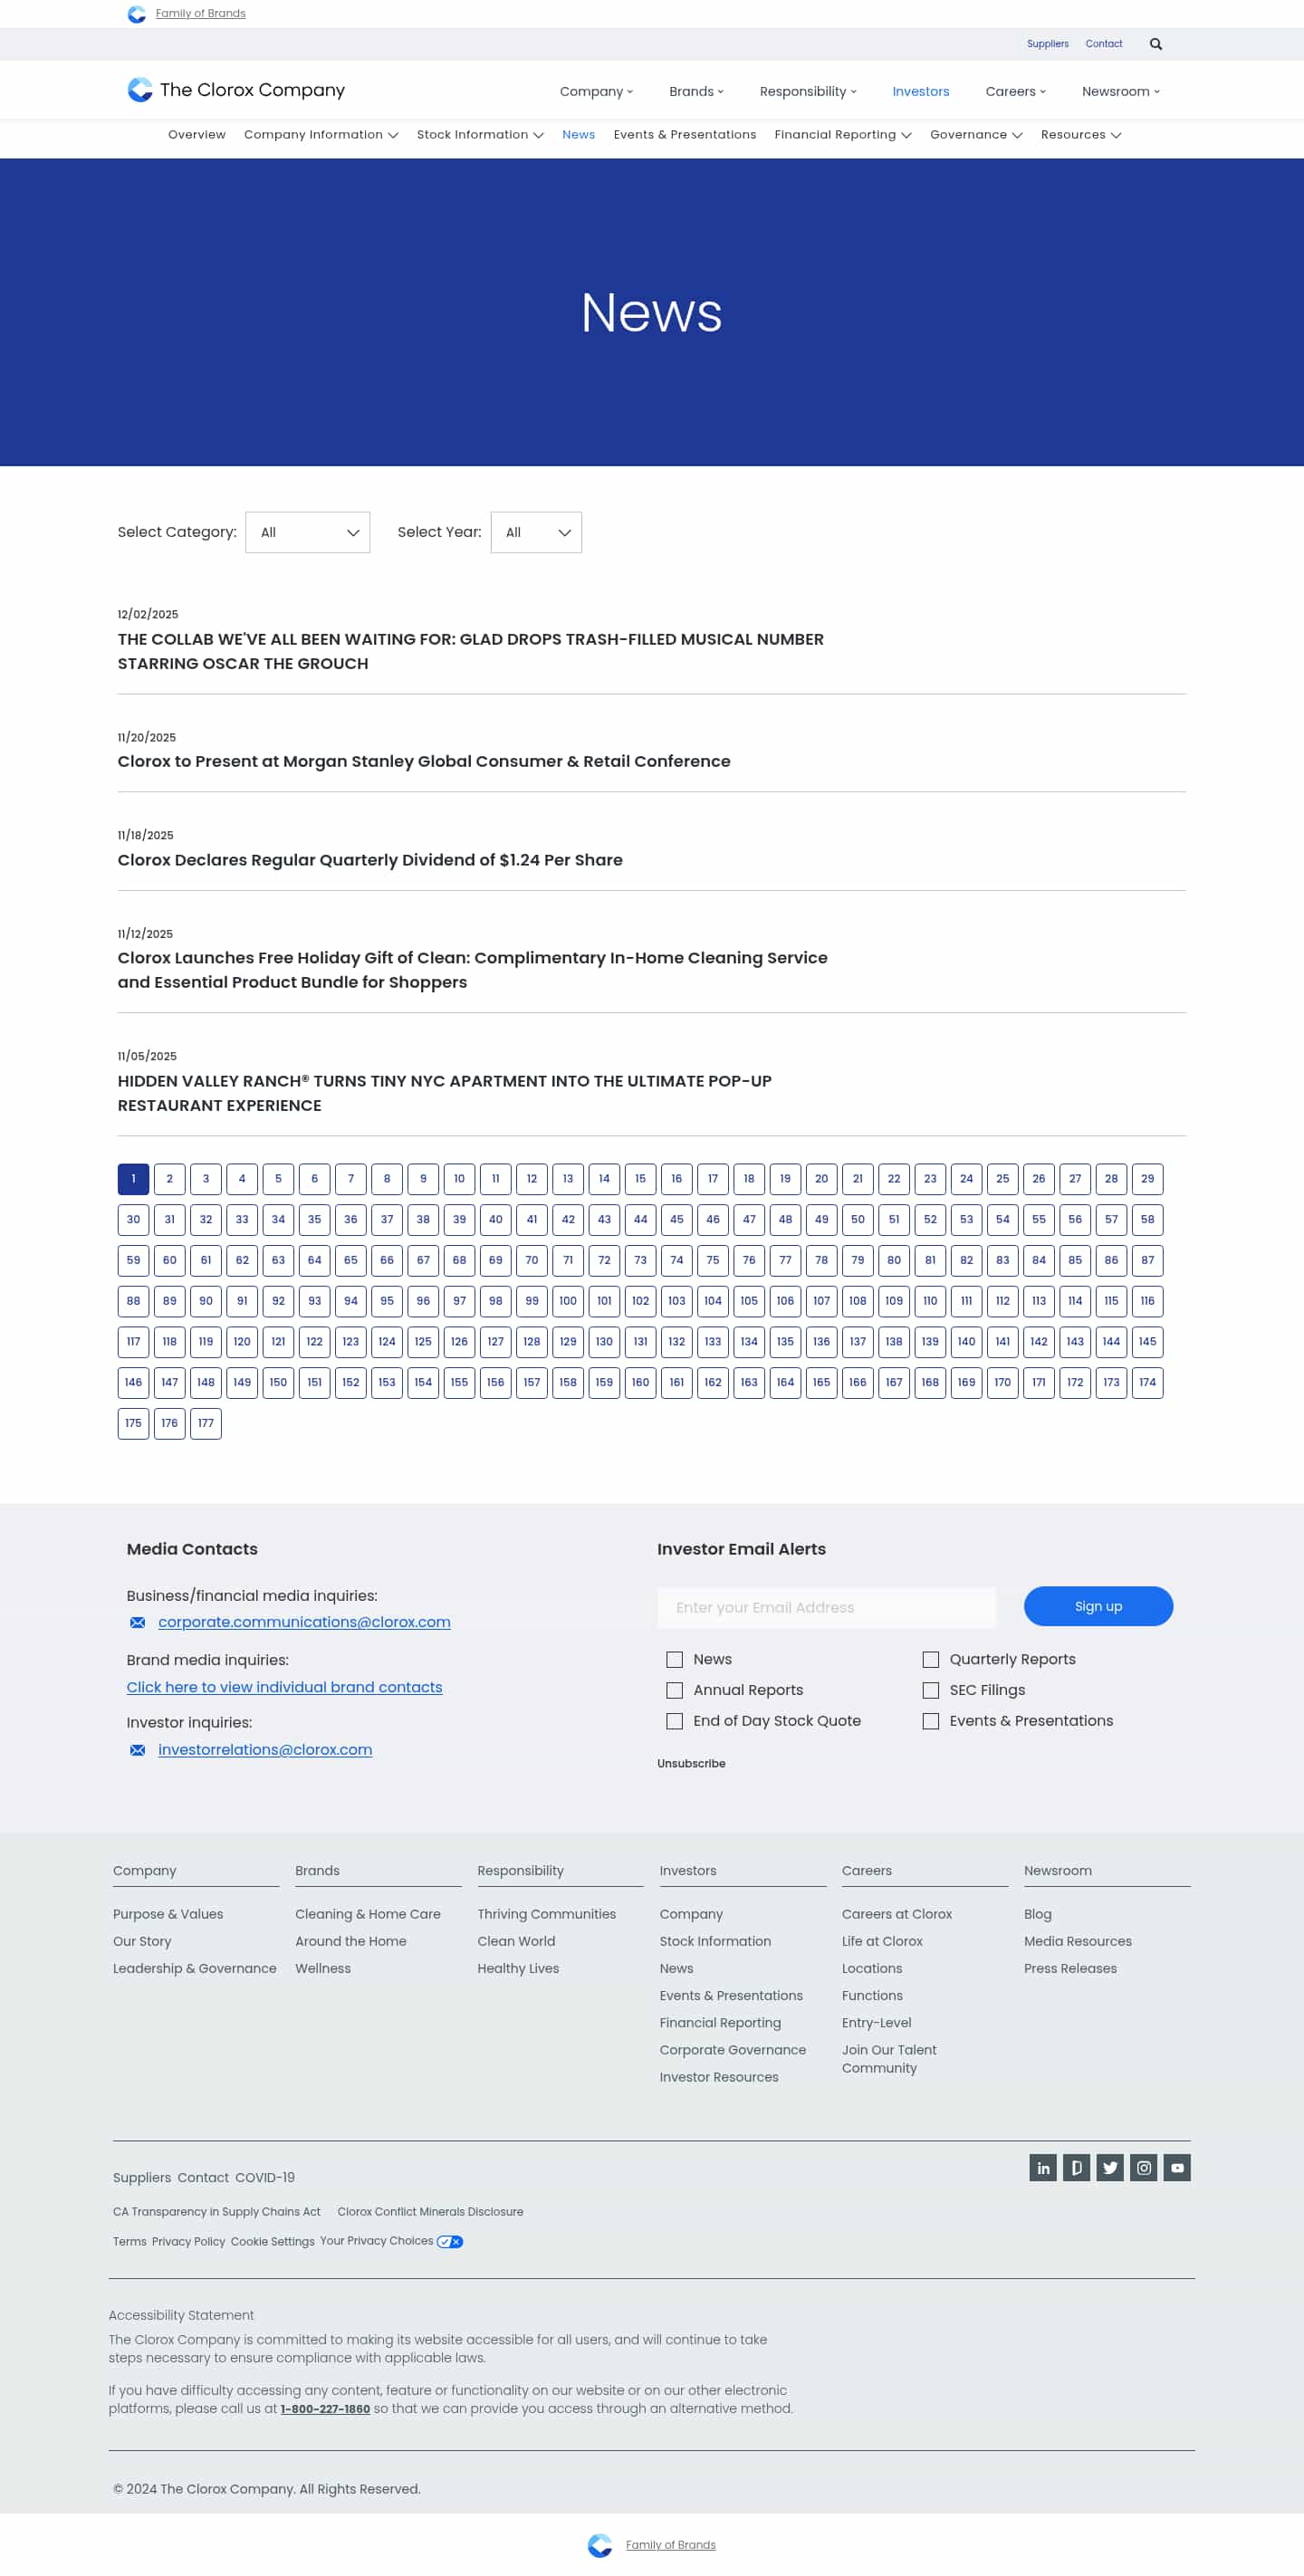Open the Select Category dropdown
The image size is (1304, 2576).
(307, 532)
